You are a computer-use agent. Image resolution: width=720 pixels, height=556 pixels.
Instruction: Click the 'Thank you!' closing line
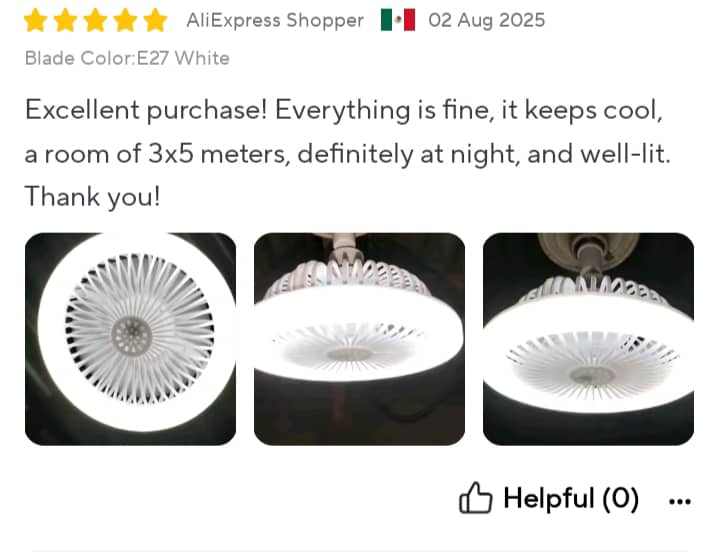pyautogui.click(x=92, y=197)
